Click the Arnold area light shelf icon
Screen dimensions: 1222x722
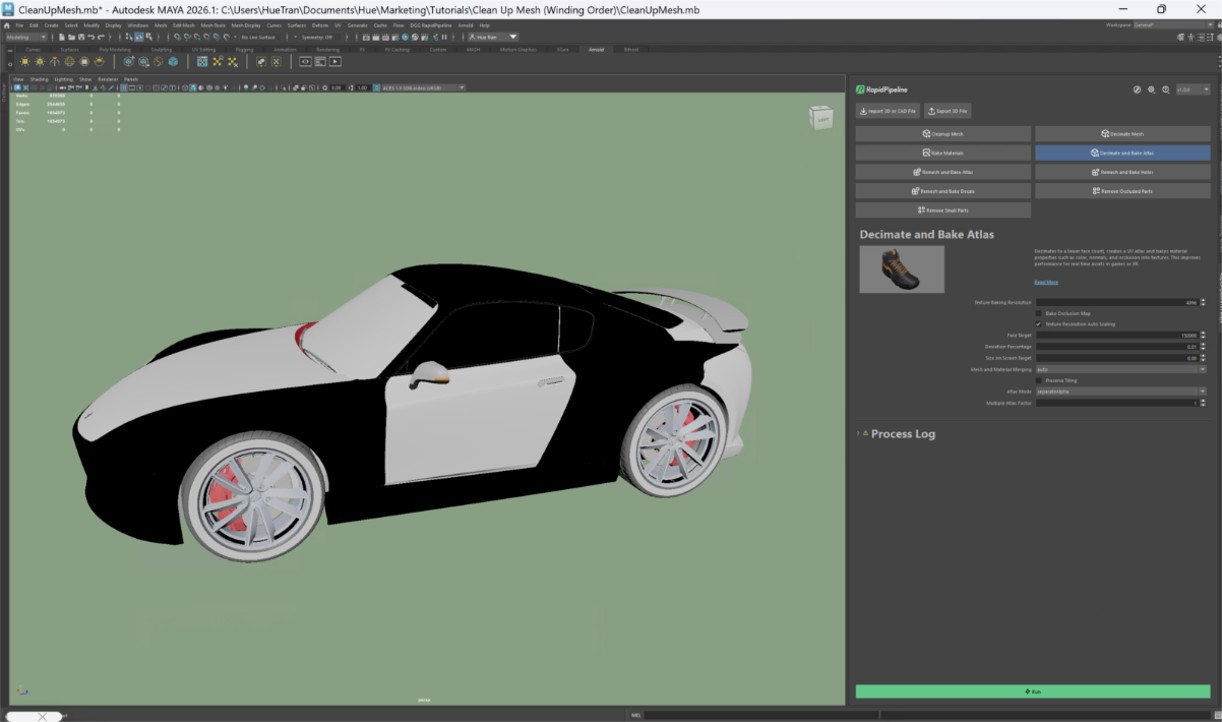coord(24,61)
